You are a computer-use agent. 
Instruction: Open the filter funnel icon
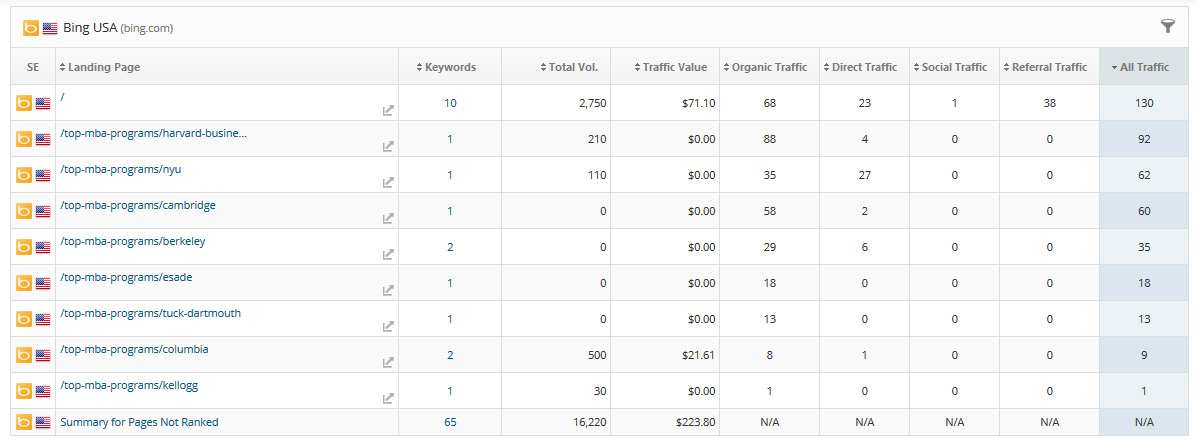point(1167,27)
